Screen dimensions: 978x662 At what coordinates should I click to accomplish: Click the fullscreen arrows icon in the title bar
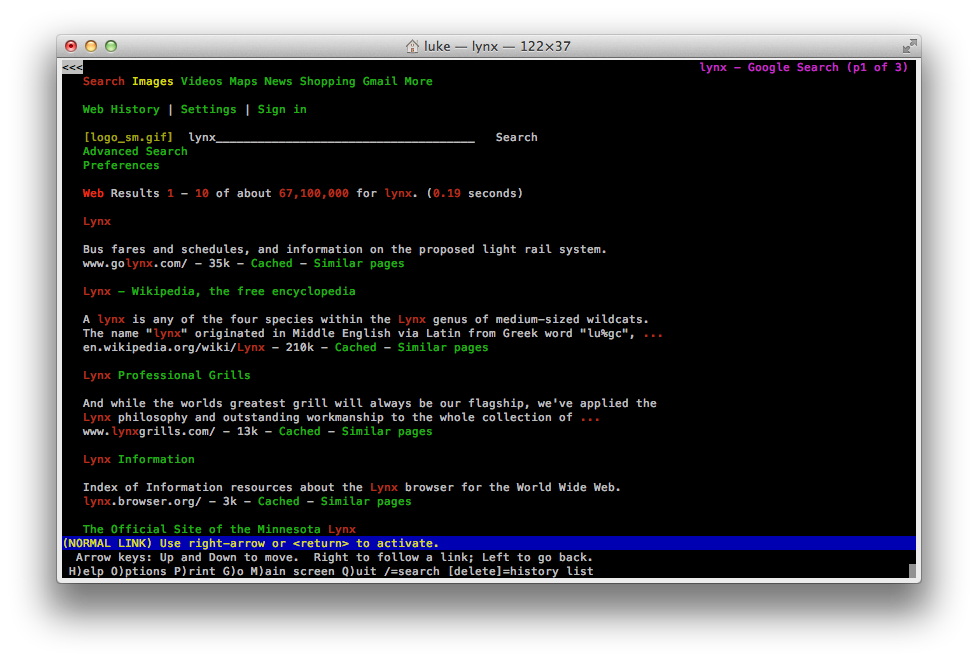[909, 46]
